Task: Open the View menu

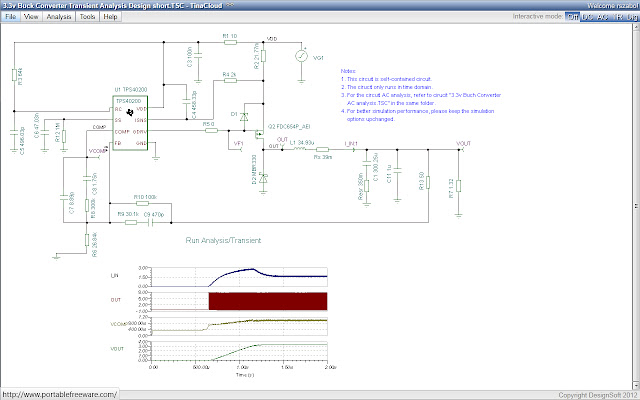Action: tap(31, 18)
